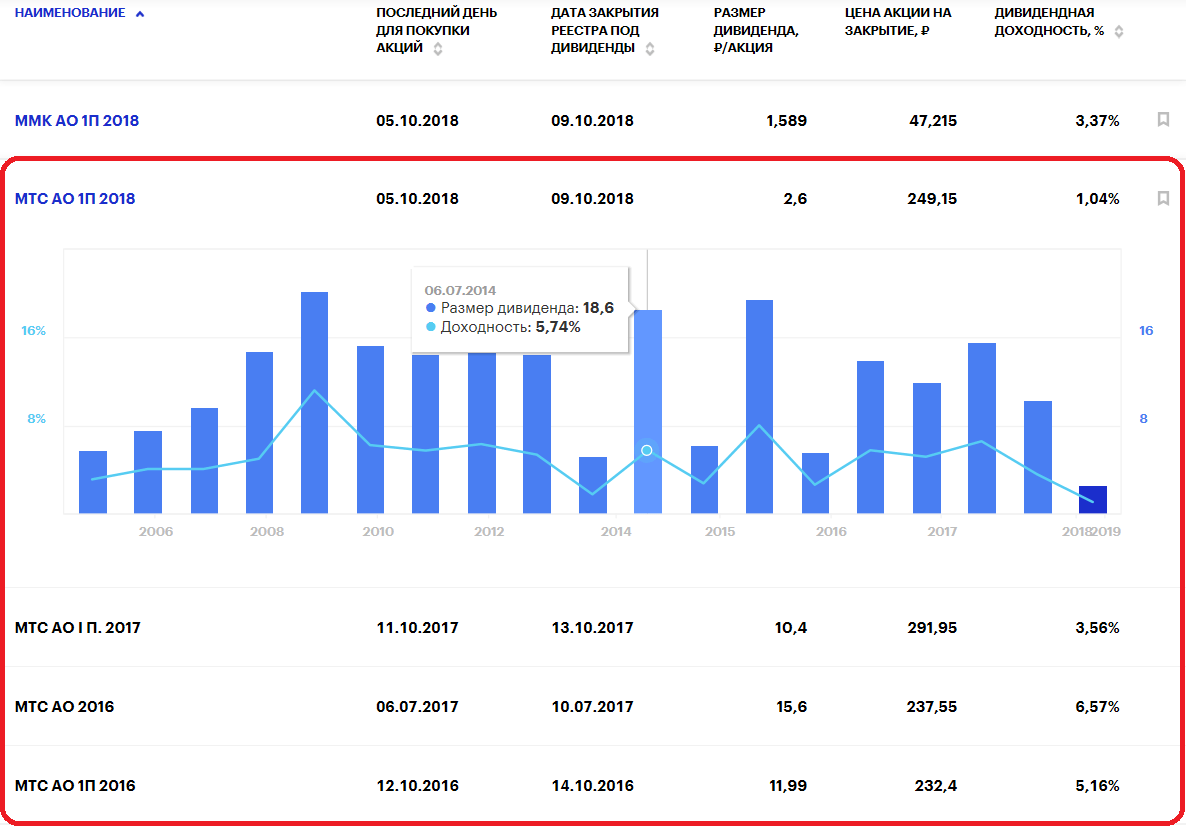This screenshot has height=826, width=1186.
Task: Click the 05.10.2018 date in the ММК row
Action: pos(418,120)
